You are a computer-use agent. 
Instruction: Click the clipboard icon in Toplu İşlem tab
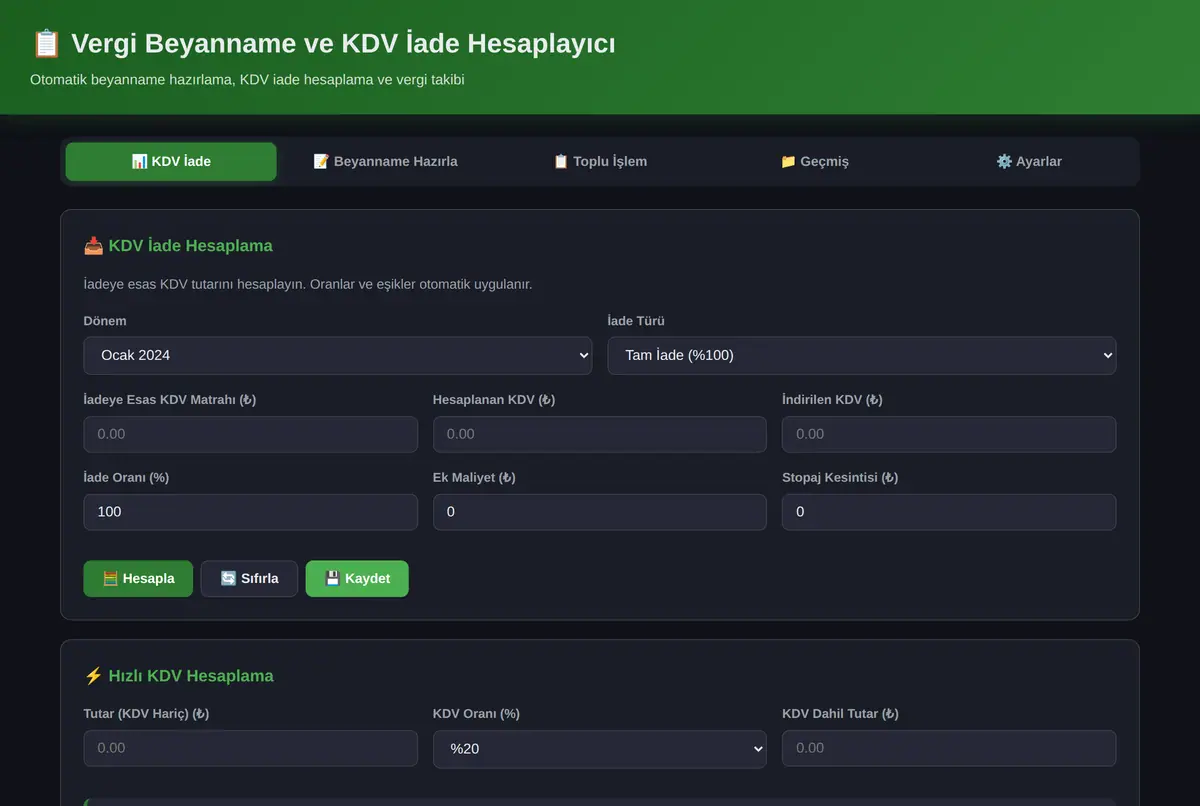tap(561, 161)
